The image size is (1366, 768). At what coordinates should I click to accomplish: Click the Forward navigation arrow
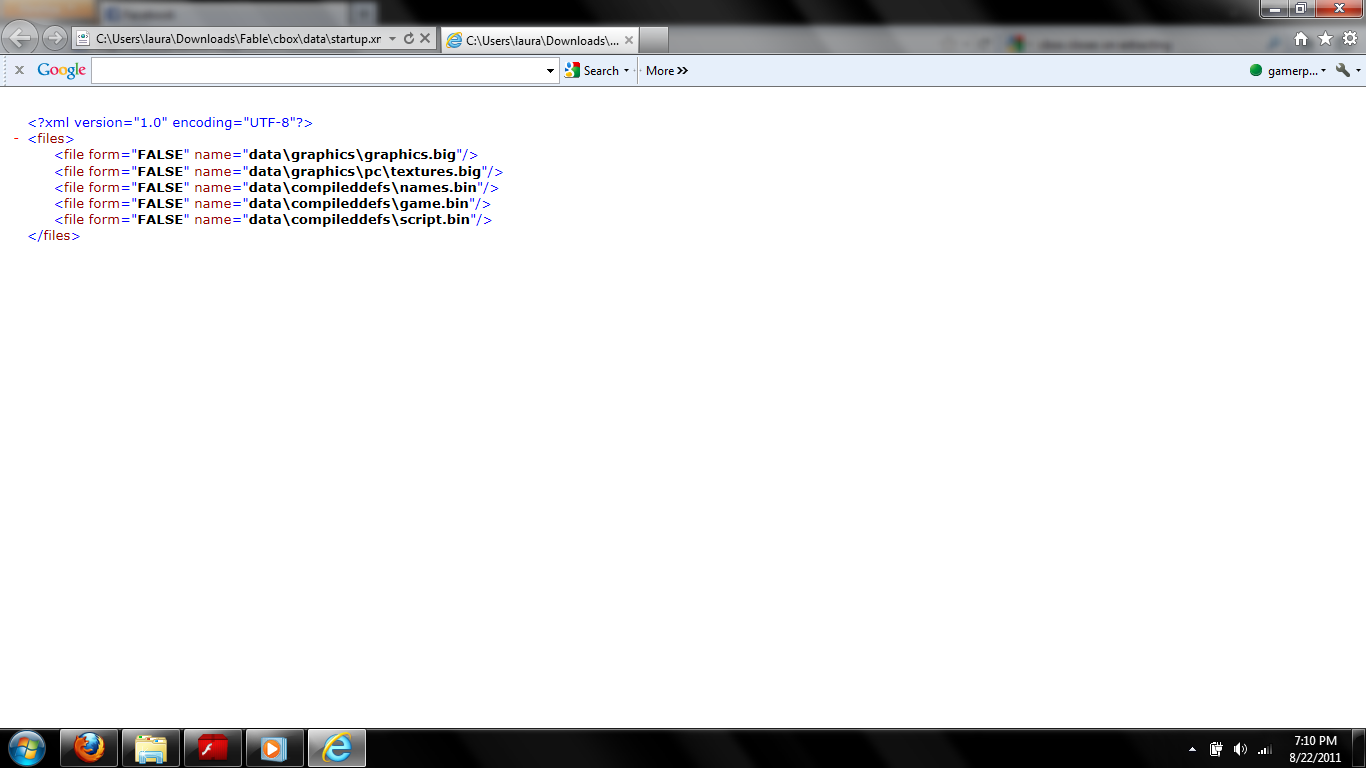coord(54,39)
